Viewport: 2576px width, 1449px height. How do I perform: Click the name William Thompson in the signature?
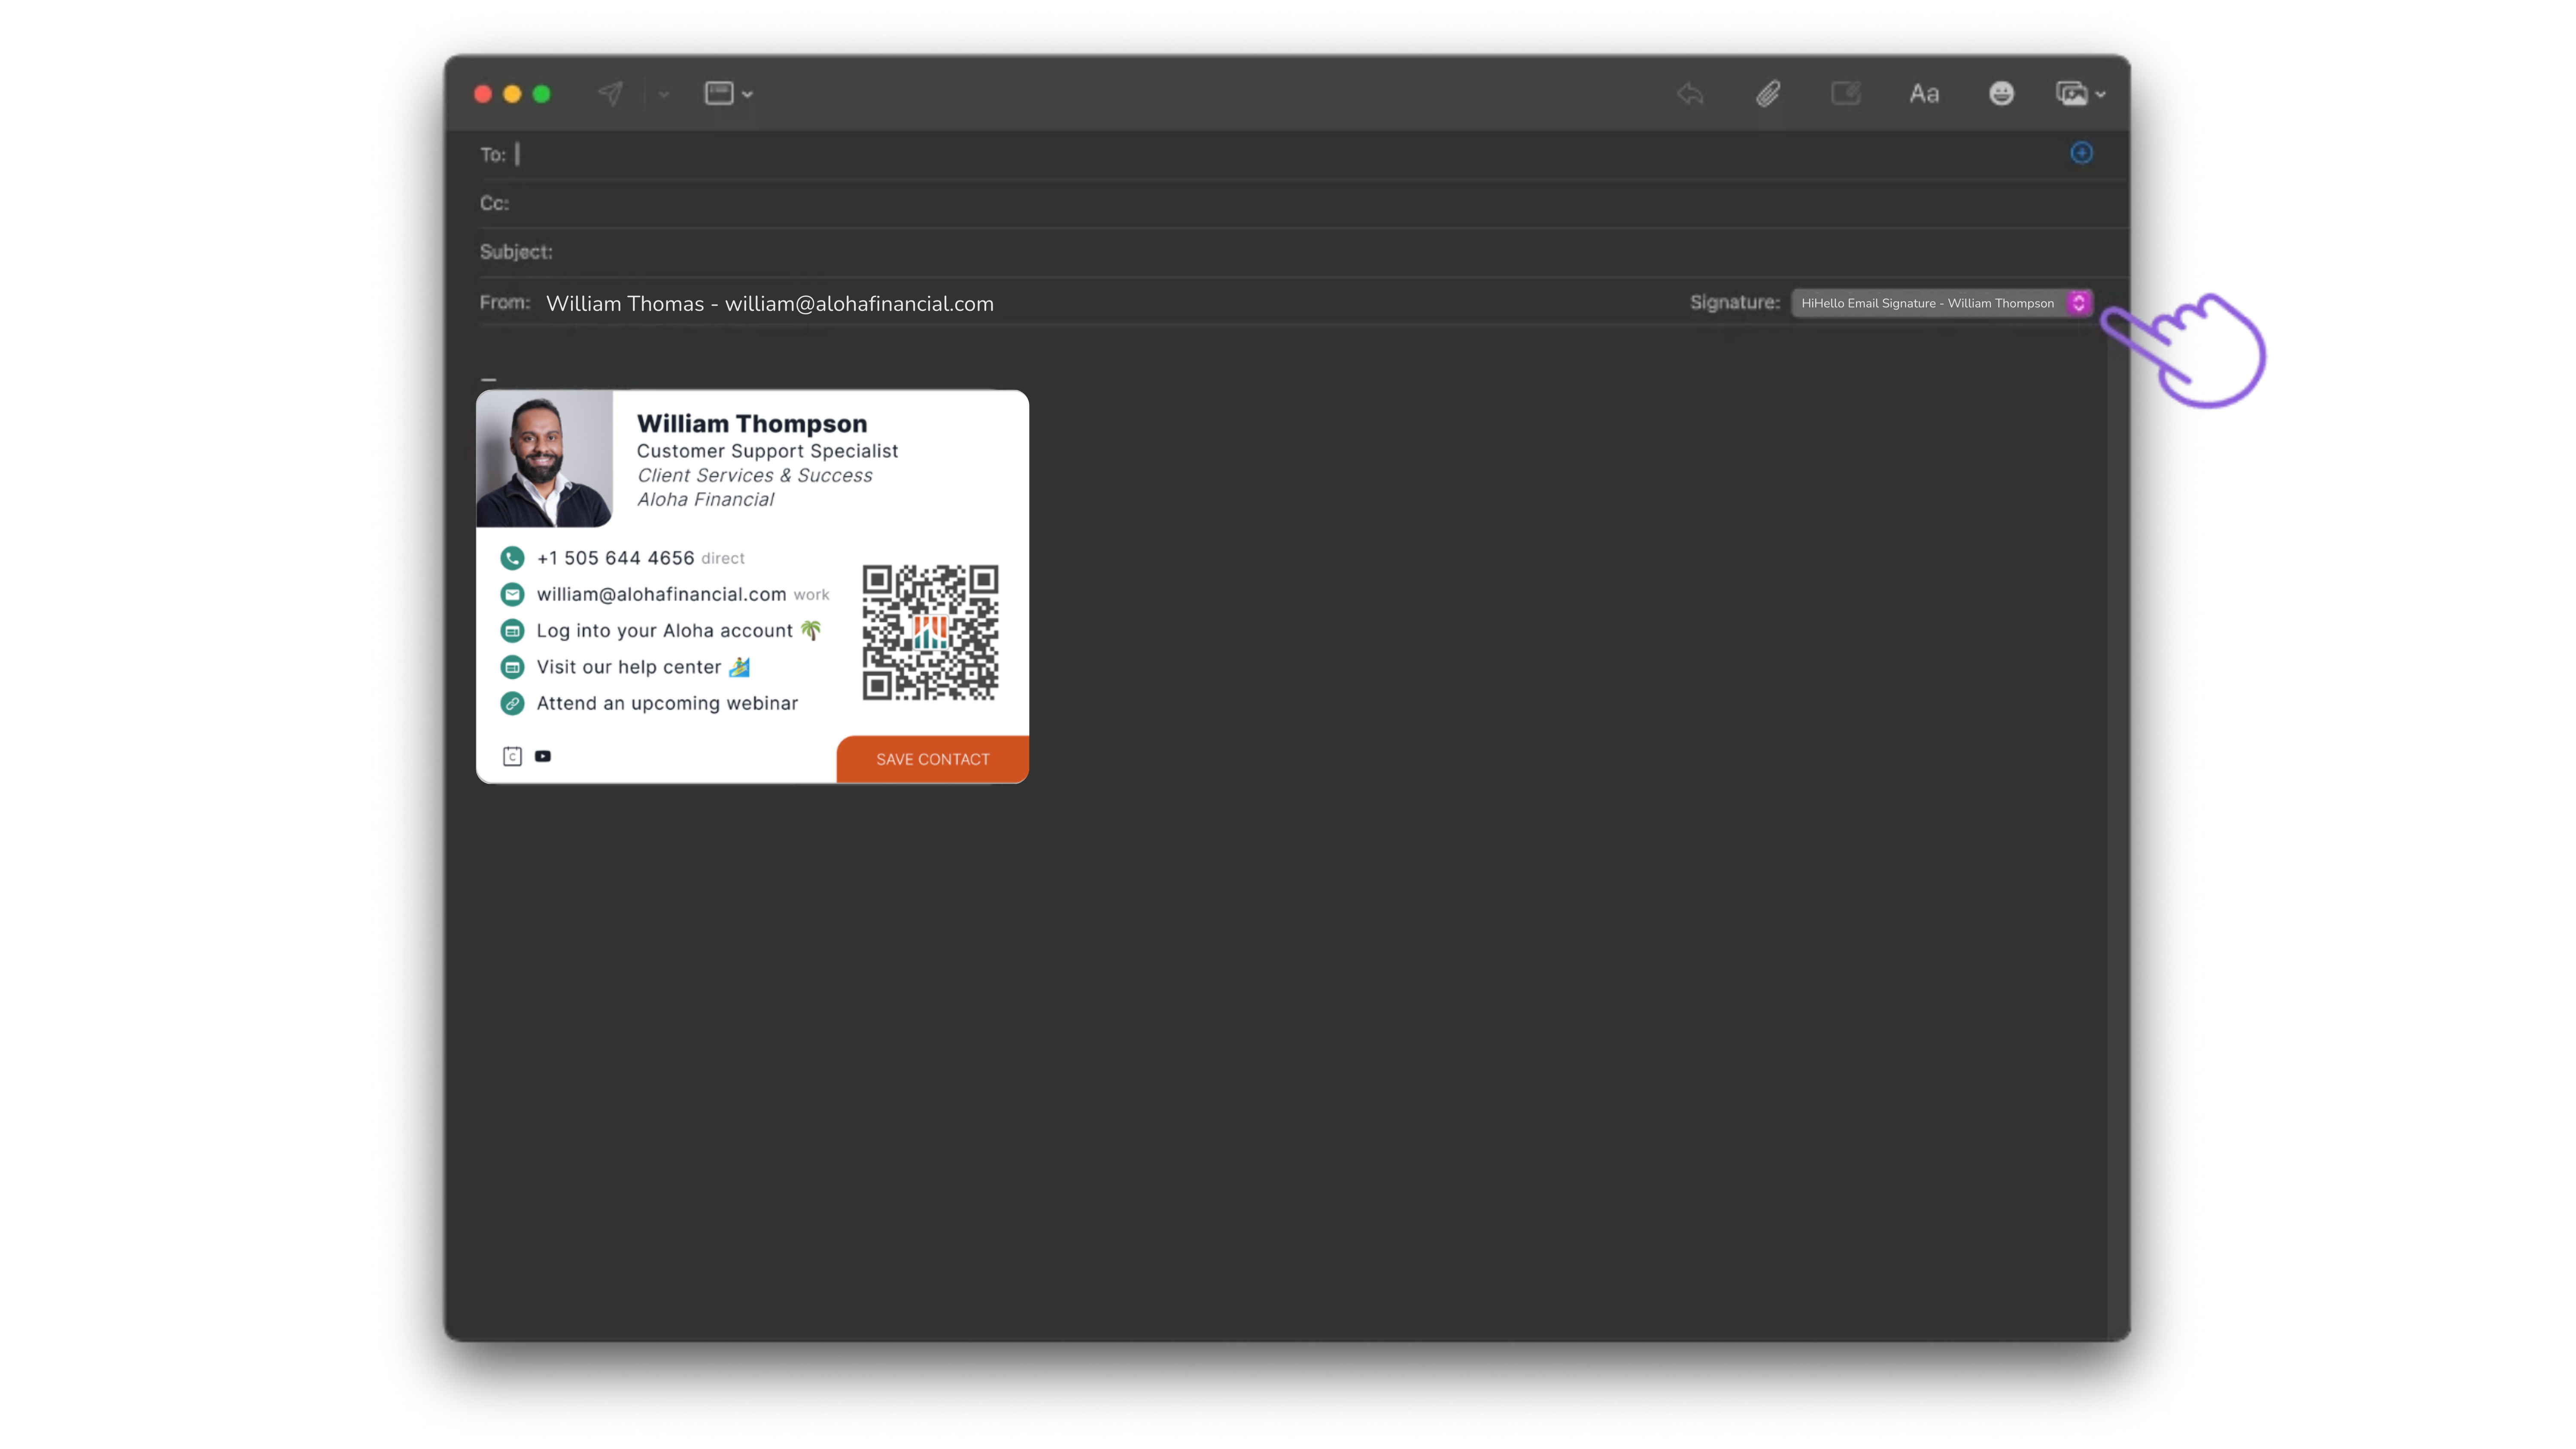pyautogui.click(x=752, y=424)
